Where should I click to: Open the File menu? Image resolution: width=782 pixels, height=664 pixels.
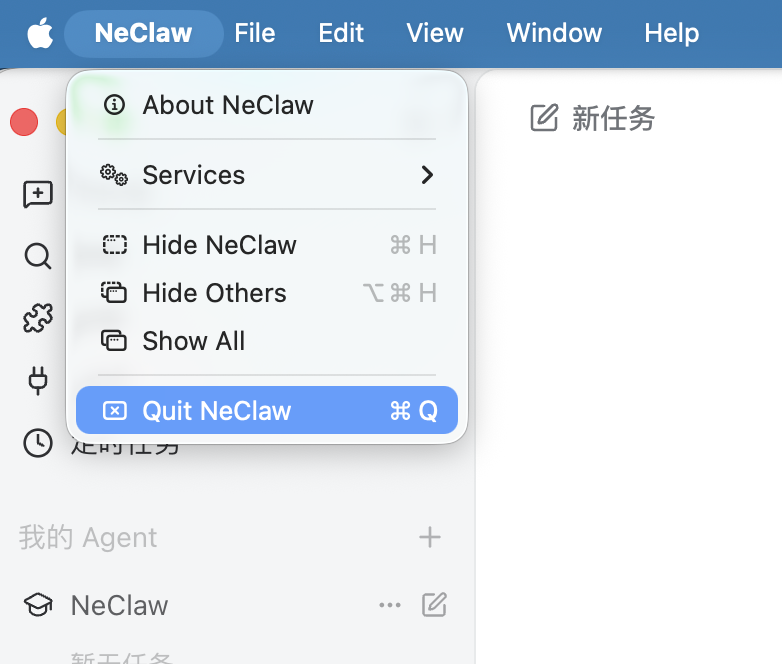click(255, 33)
